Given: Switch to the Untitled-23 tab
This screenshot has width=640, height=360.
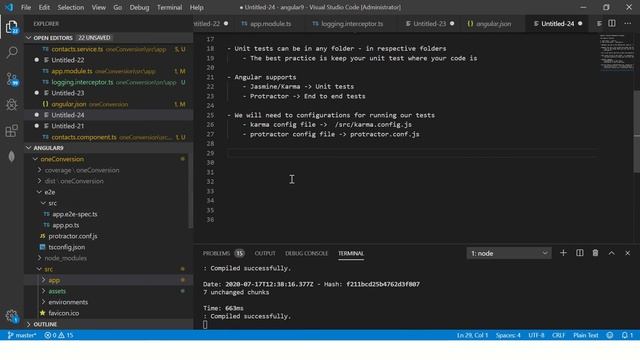Looking at the screenshot, I should click(430, 24).
